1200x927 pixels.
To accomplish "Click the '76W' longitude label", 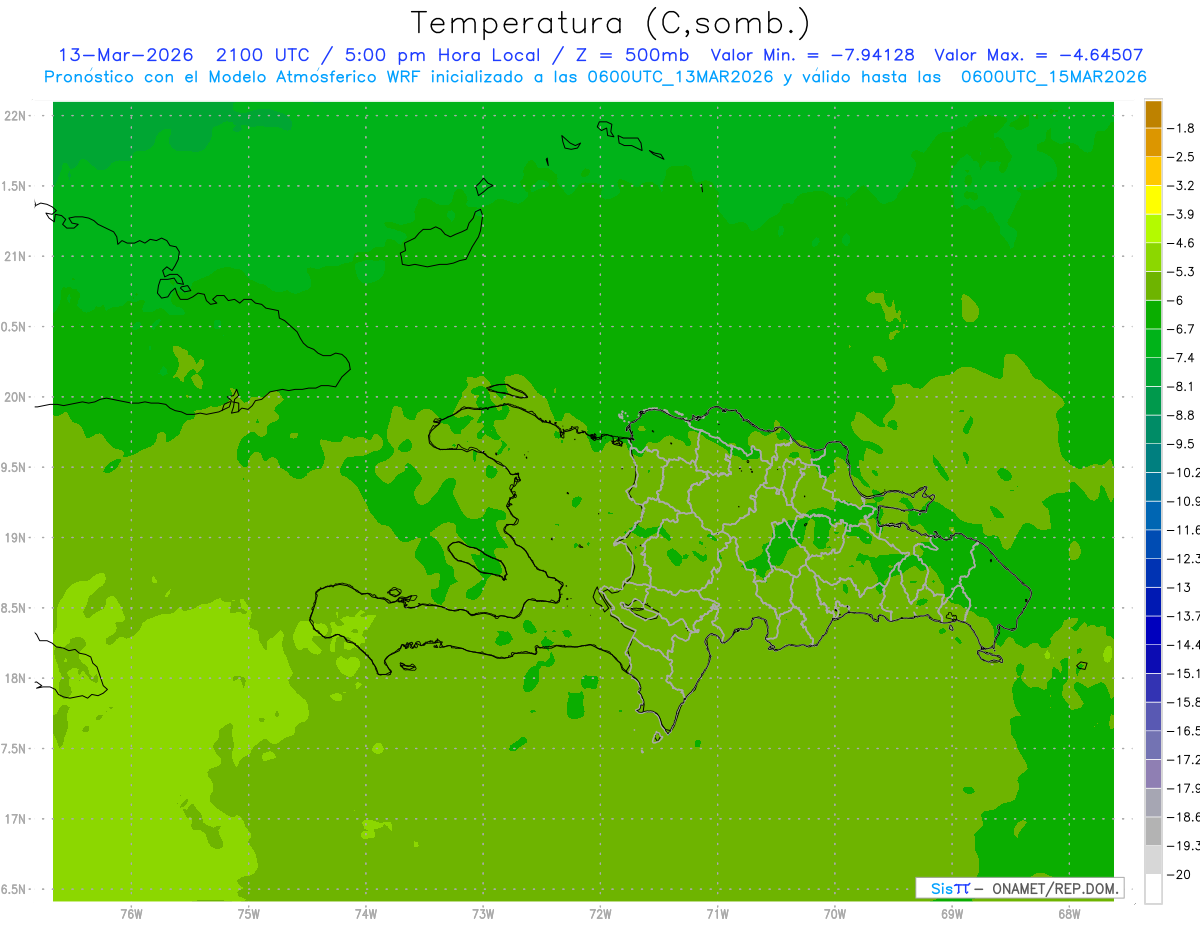I will click(x=131, y=914).
